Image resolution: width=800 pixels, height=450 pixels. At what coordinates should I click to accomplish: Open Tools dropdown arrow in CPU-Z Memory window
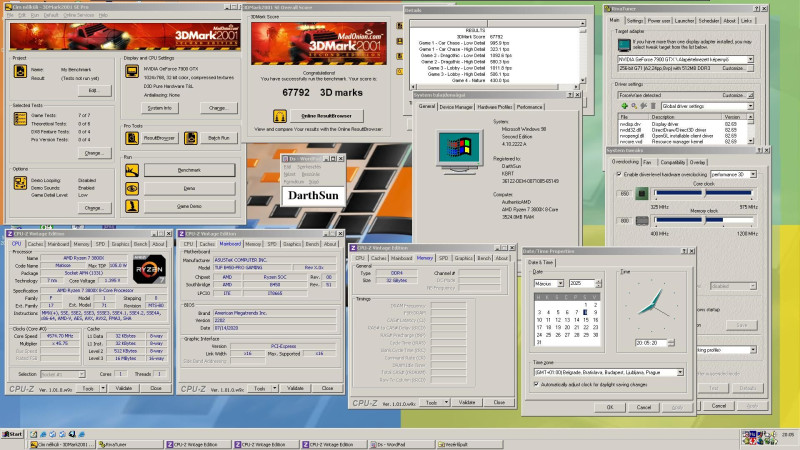pyautogui.click(x=446, y=403)
